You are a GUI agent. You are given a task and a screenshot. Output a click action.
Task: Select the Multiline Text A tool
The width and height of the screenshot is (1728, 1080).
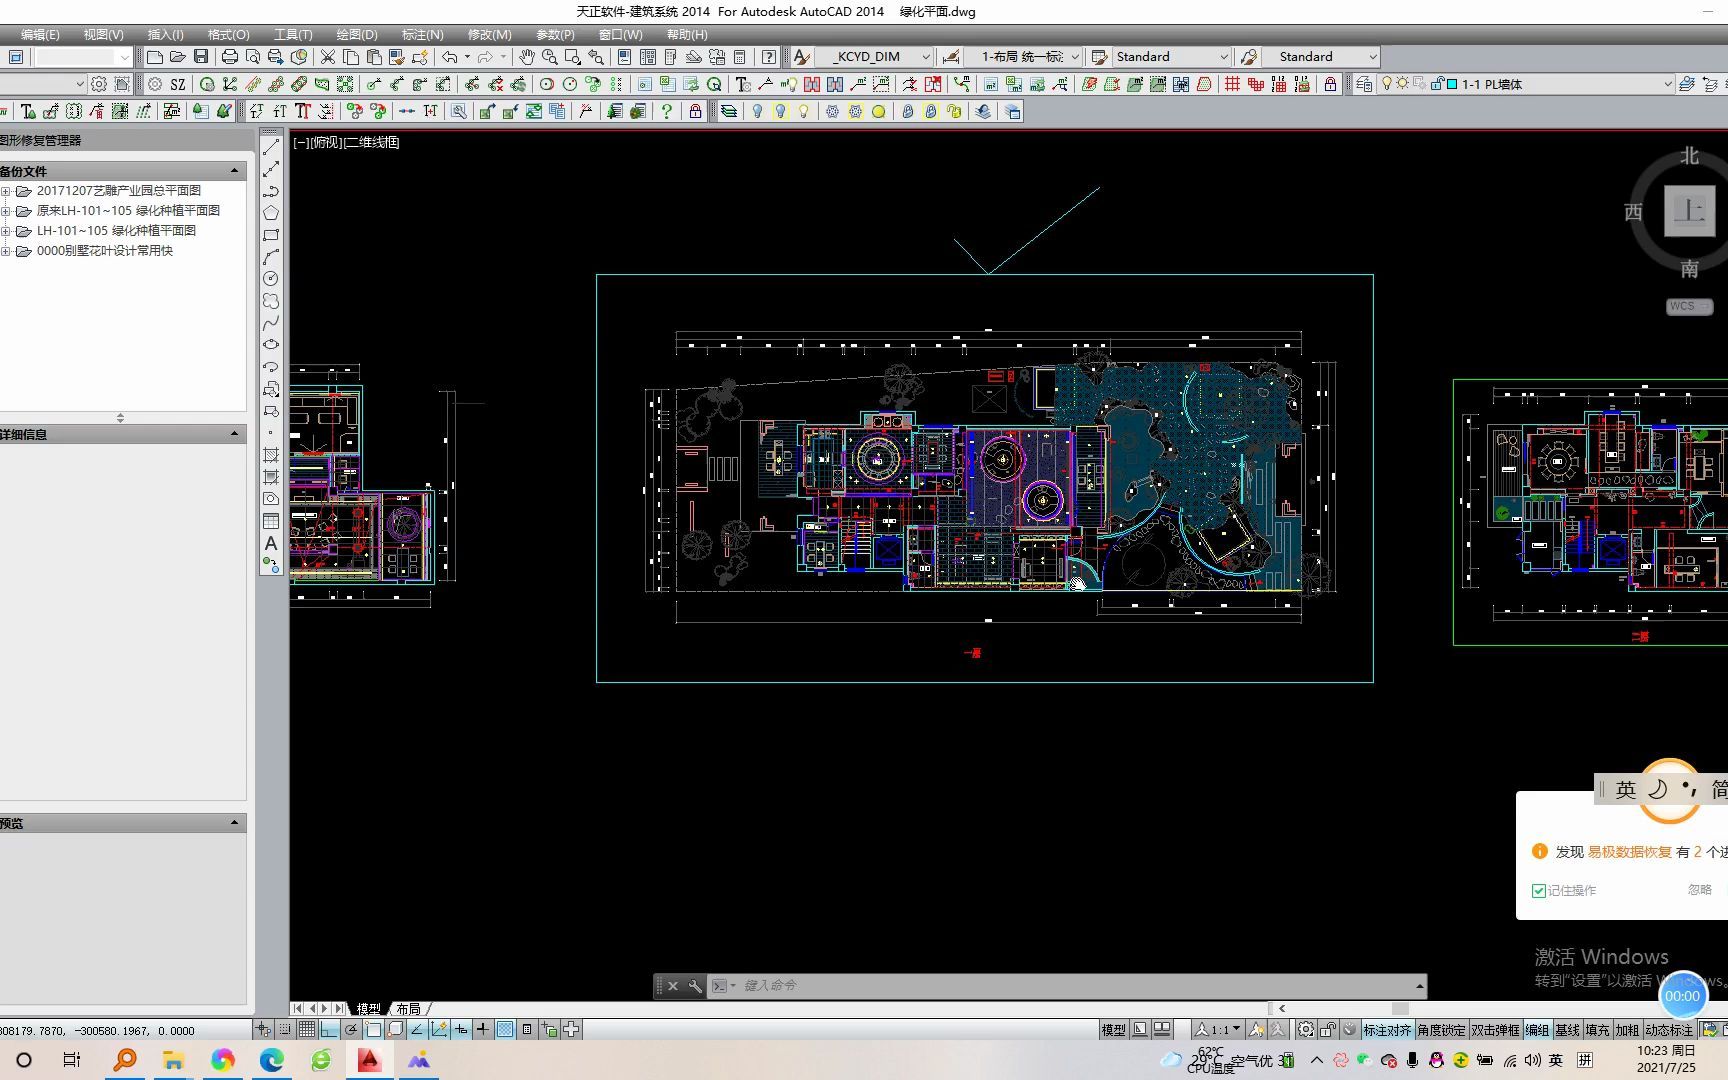[x=271, y=543]
